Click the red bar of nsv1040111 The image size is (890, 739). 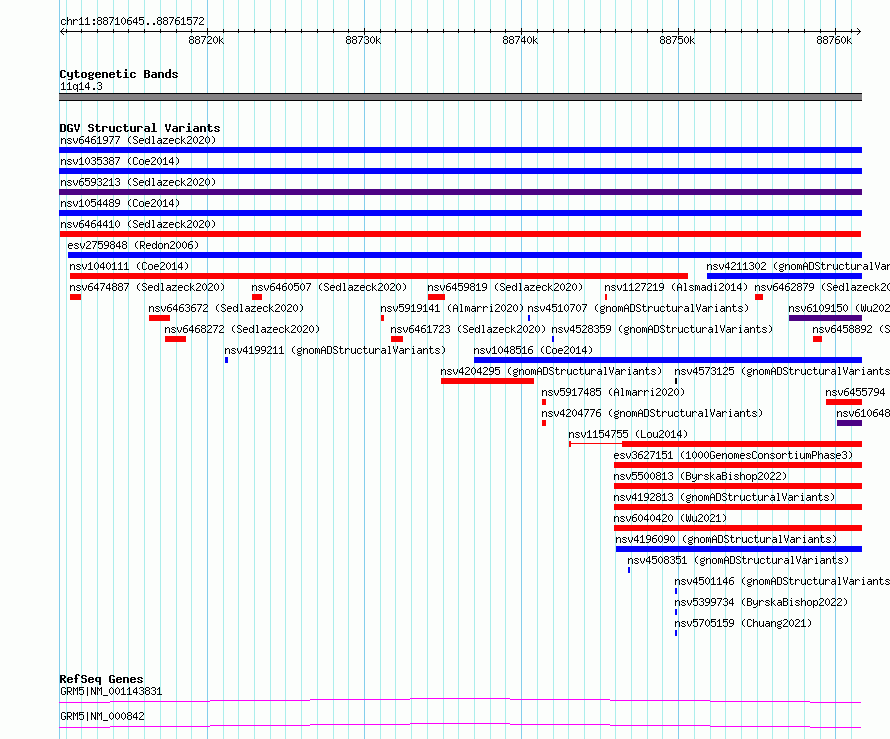[379, 276]
